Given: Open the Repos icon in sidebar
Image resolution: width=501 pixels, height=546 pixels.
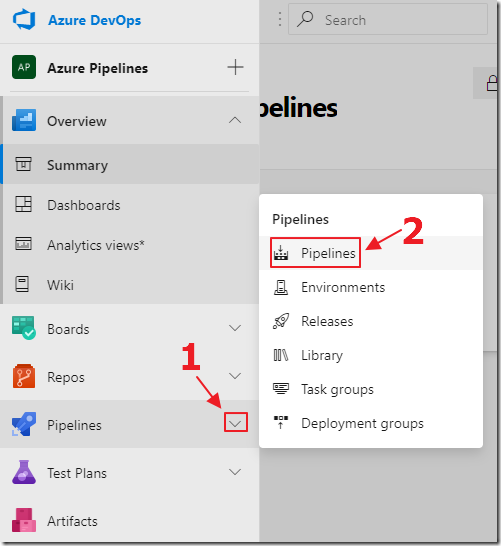Looking at the screenshot, I should tap(24, 376).
